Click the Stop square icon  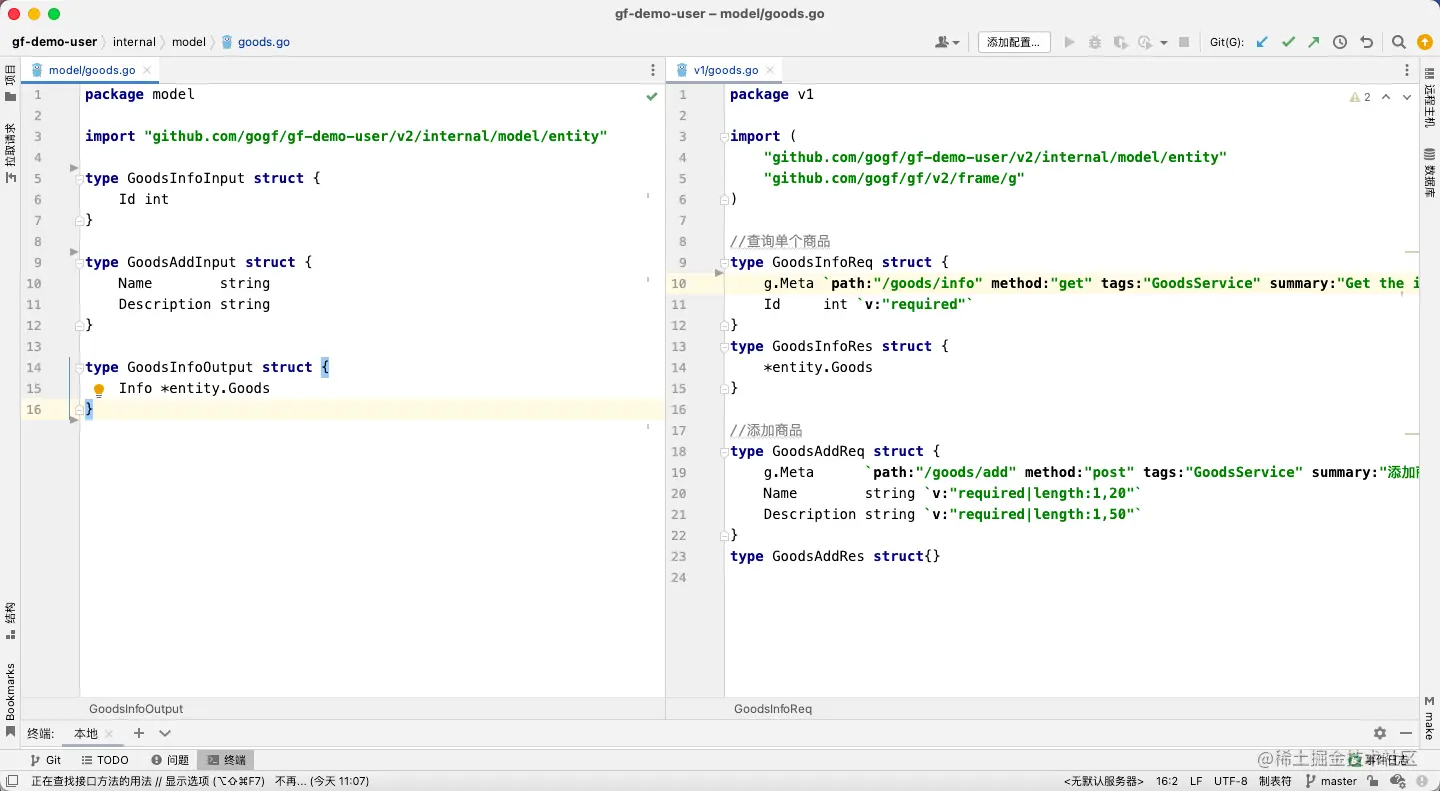point(1184,42)
